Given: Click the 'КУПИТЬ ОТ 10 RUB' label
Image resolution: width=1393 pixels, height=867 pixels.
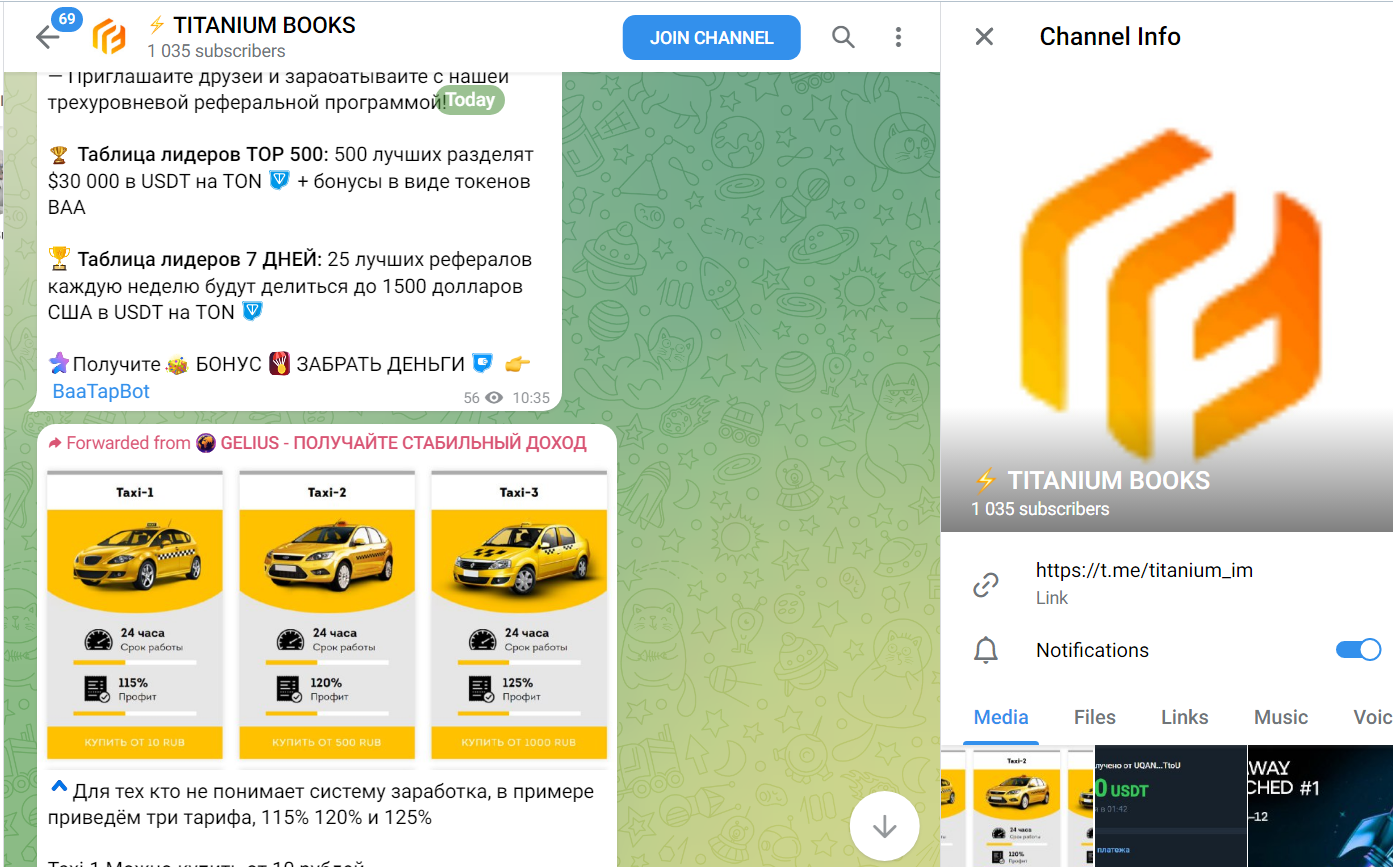Looking at the screenshot, I should 135,743.
